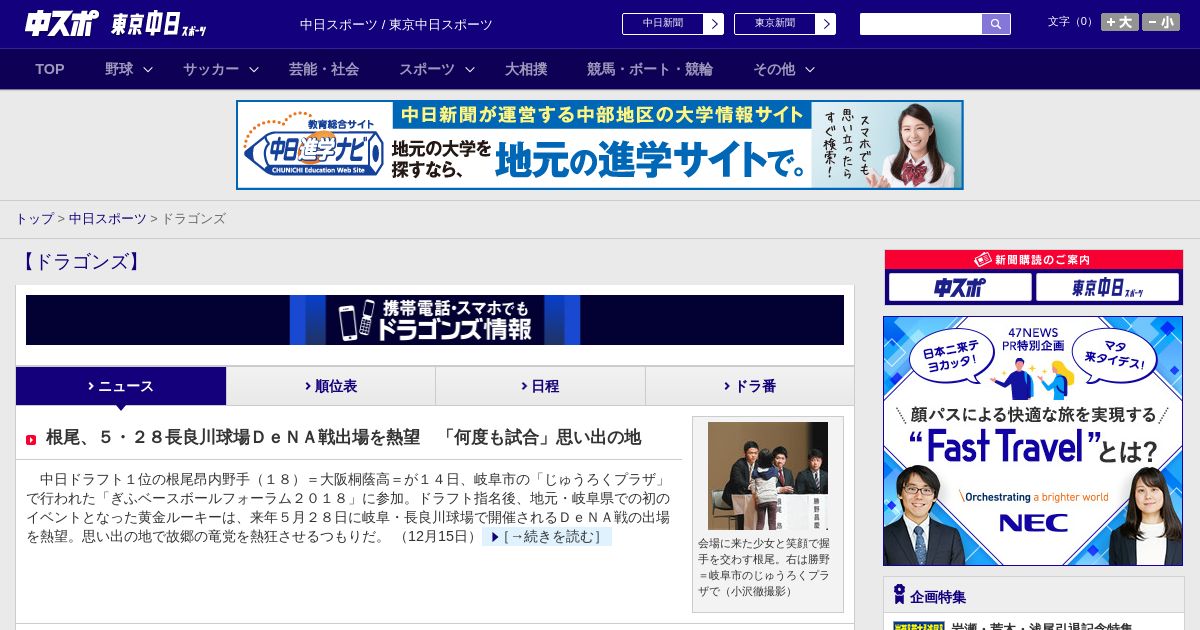Switch to the 日程 tab

540,386
